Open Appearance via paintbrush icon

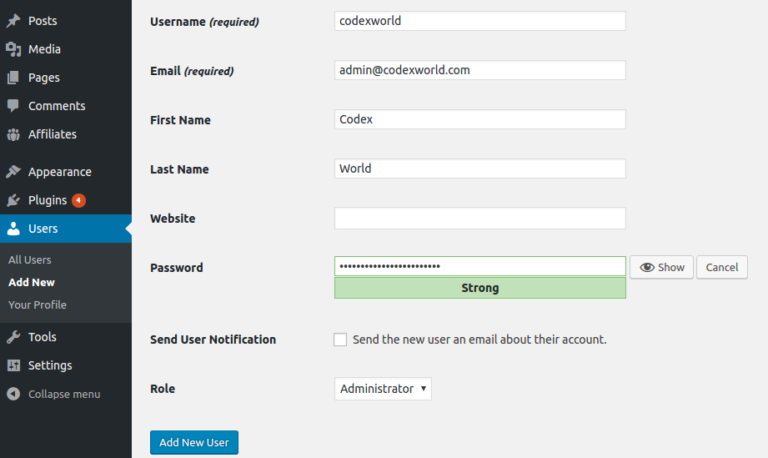click(13, 172)
